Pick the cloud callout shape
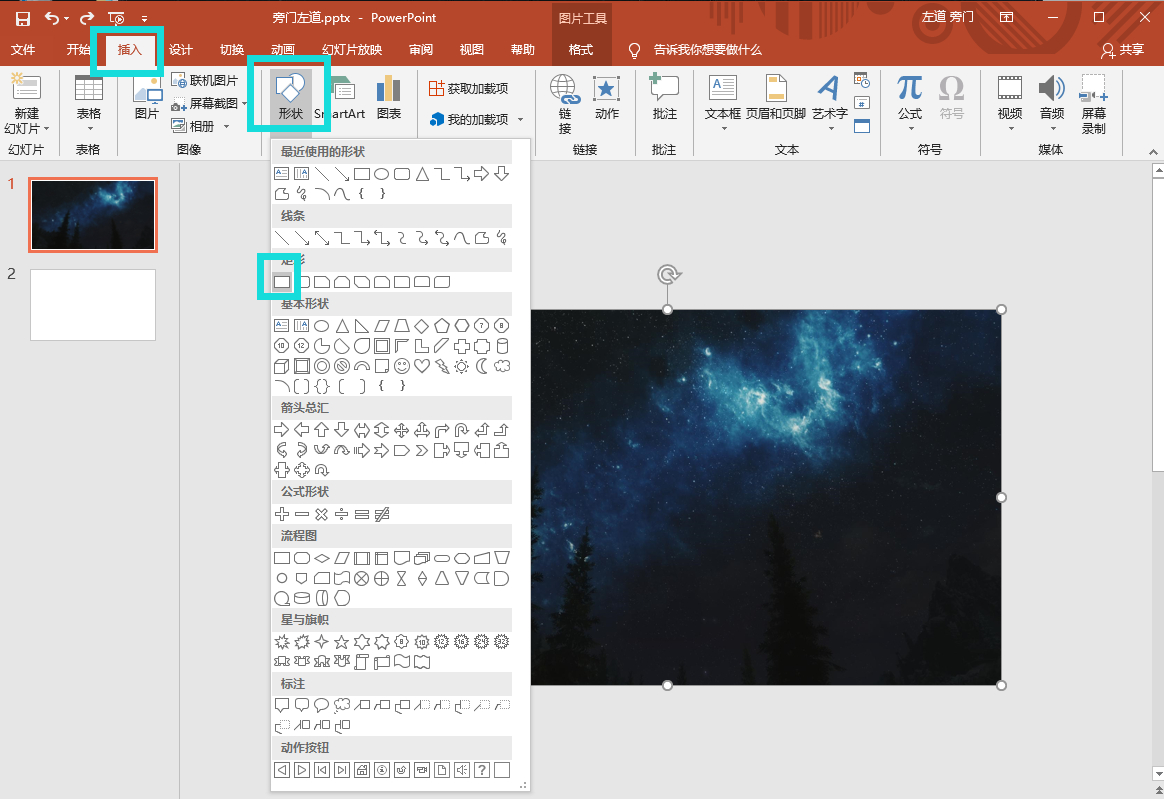The image size is (1164, 799). pyautogui.click(x=341, y=705)
